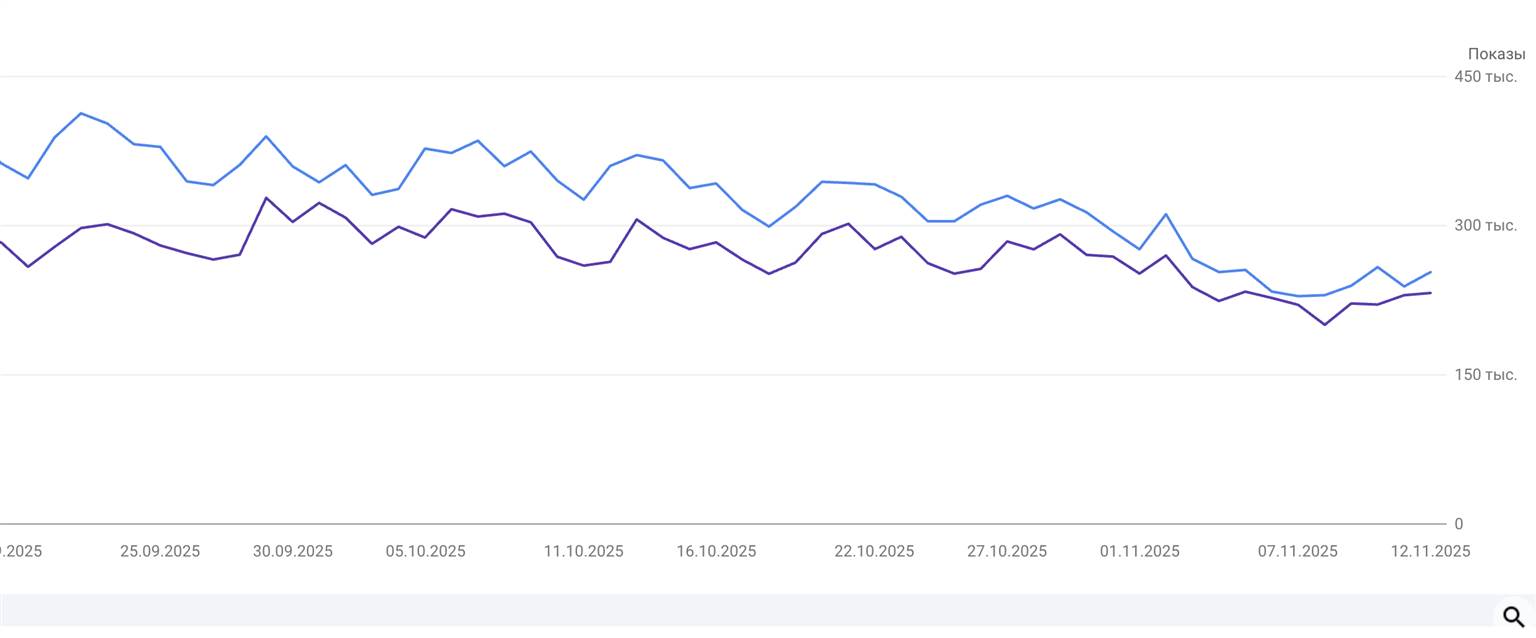Image resolution: width=1536 pixels, height=638 pixels.
Task: Click the dark purple line's lowest dip
Action: [x=1325, y=325]
